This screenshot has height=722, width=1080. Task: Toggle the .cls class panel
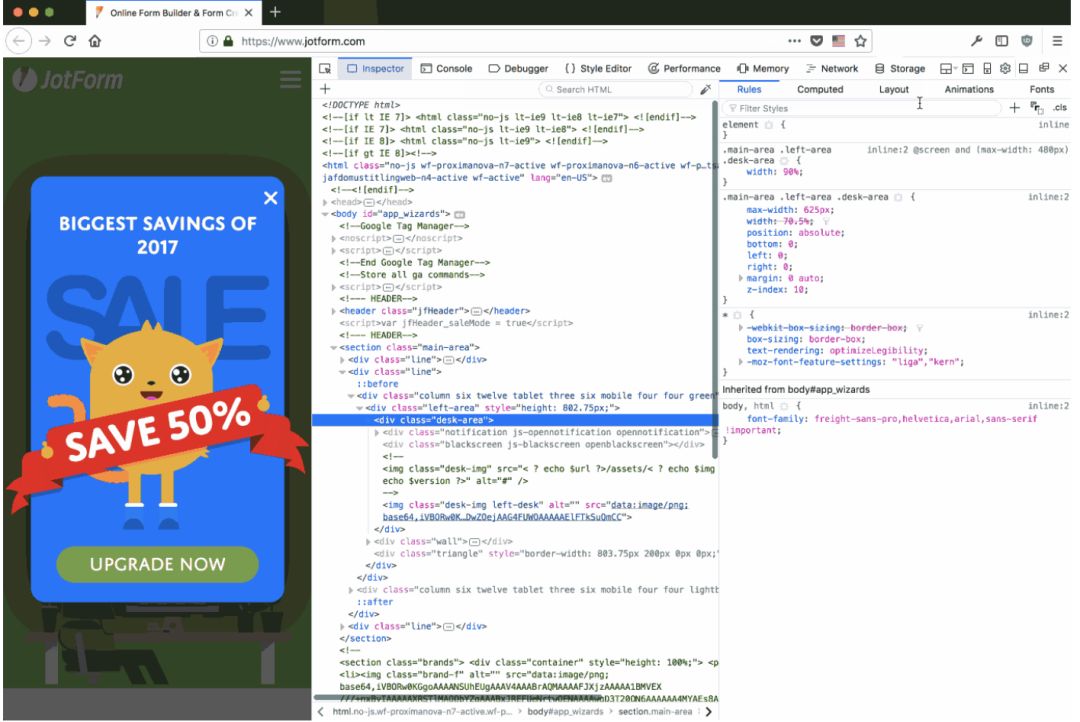tap(1059, 107)
